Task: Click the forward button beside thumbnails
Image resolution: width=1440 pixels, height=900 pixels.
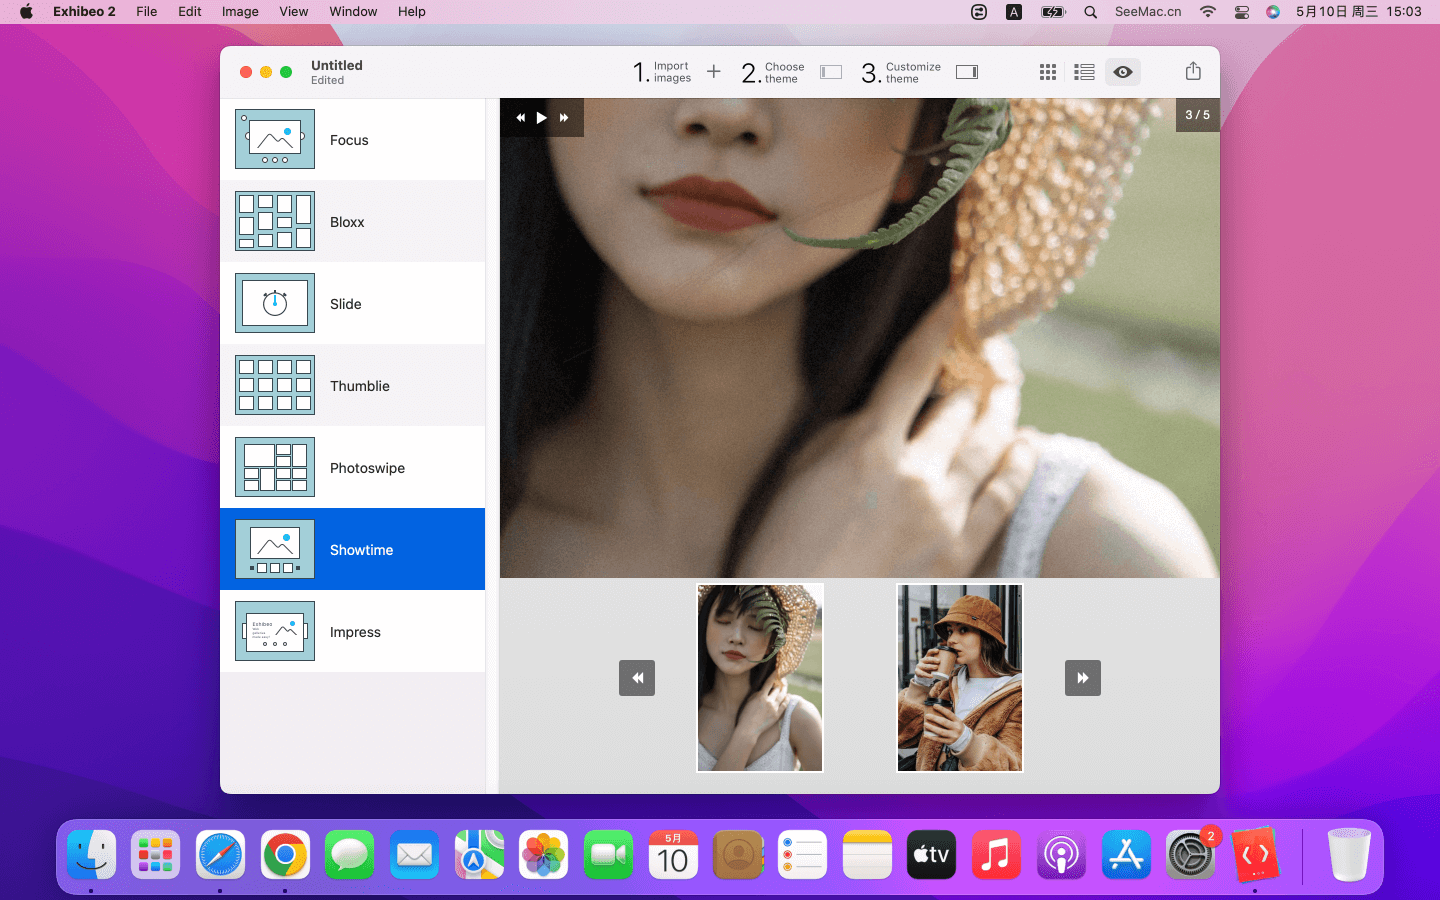Action: click(1082, 678)
